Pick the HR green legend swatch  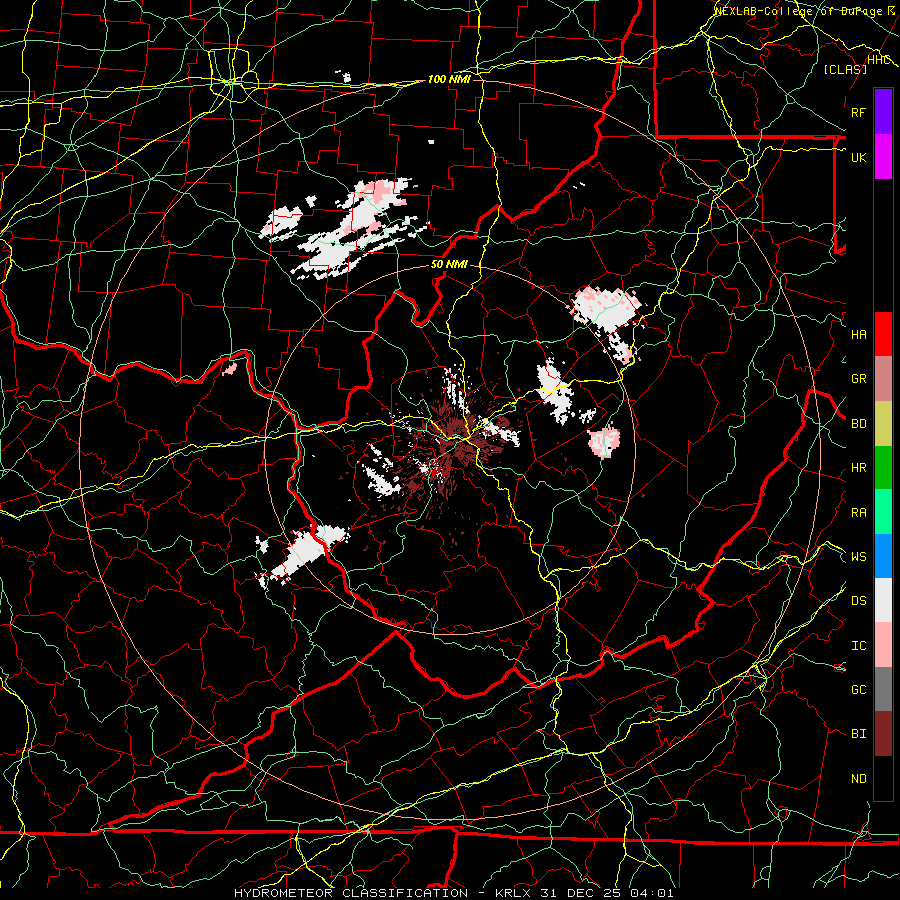[883, 467]
